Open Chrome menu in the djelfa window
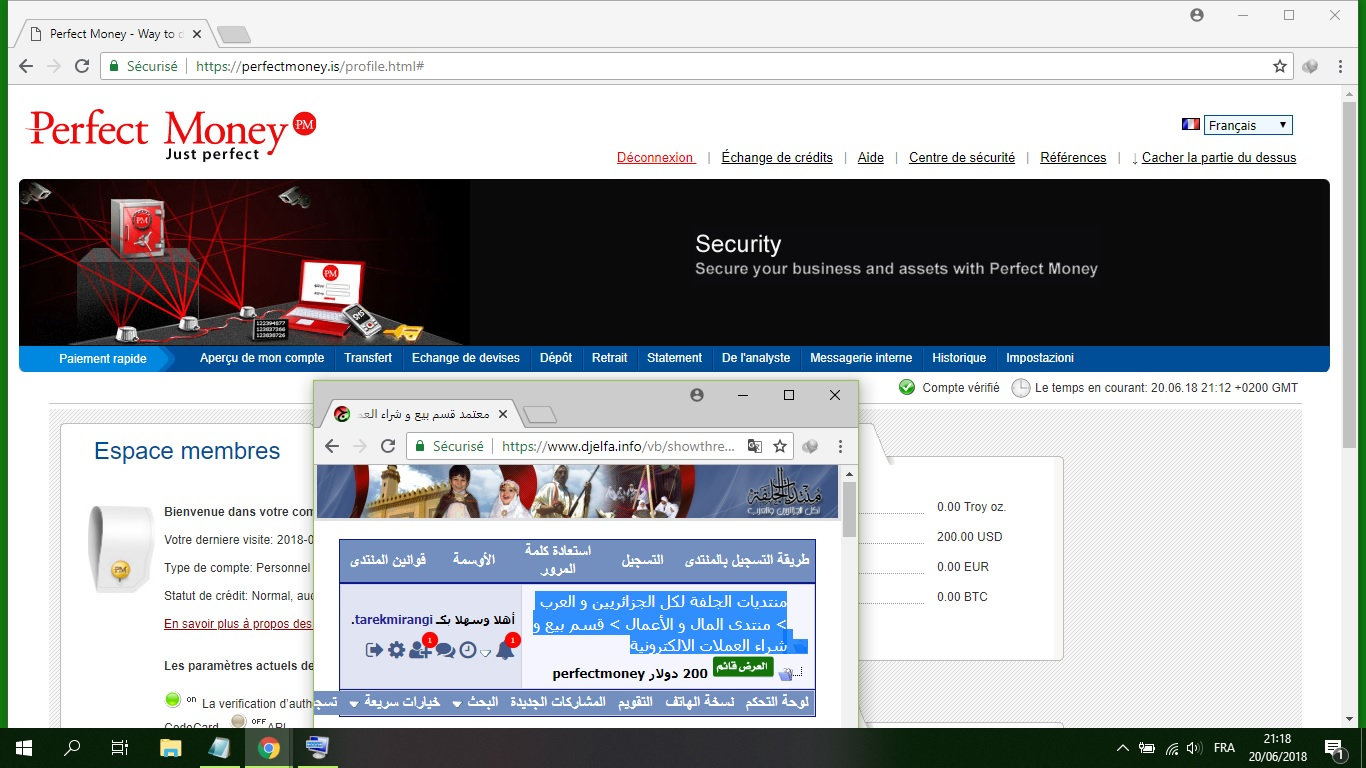 [x=840, y=446]
